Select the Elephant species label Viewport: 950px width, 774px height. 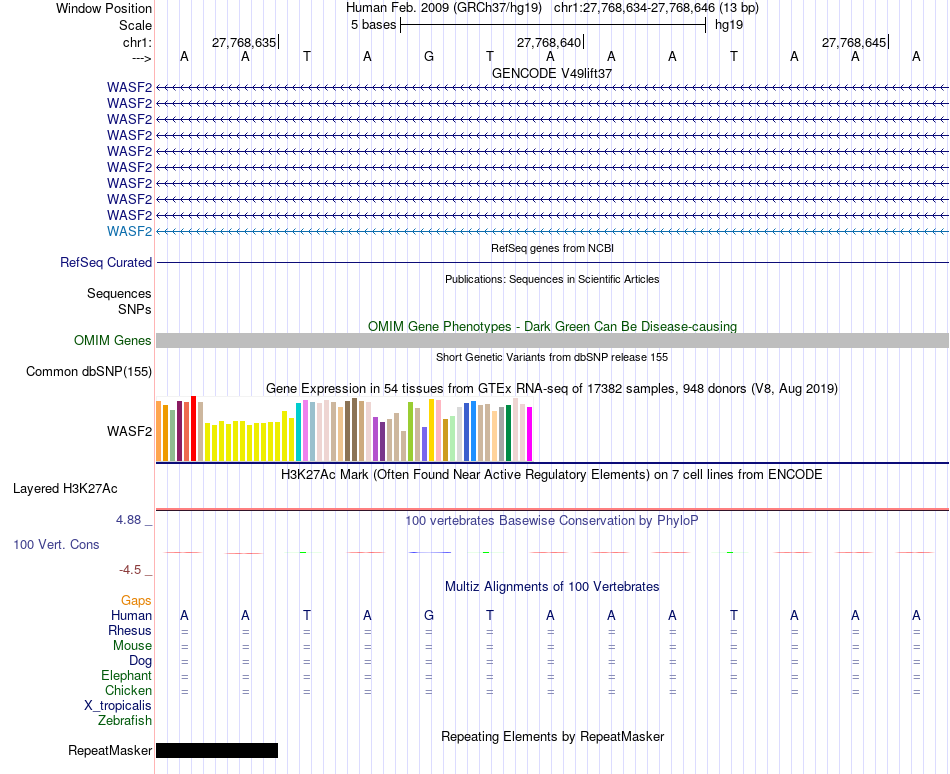click(x=126, y=675)
